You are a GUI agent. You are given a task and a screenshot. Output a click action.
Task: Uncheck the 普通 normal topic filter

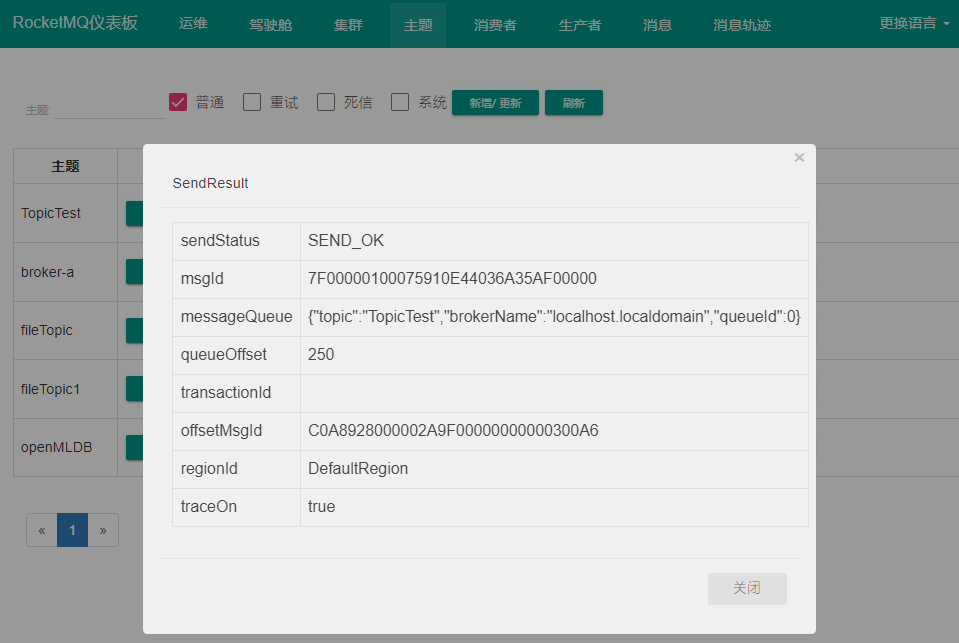[178, 101]
